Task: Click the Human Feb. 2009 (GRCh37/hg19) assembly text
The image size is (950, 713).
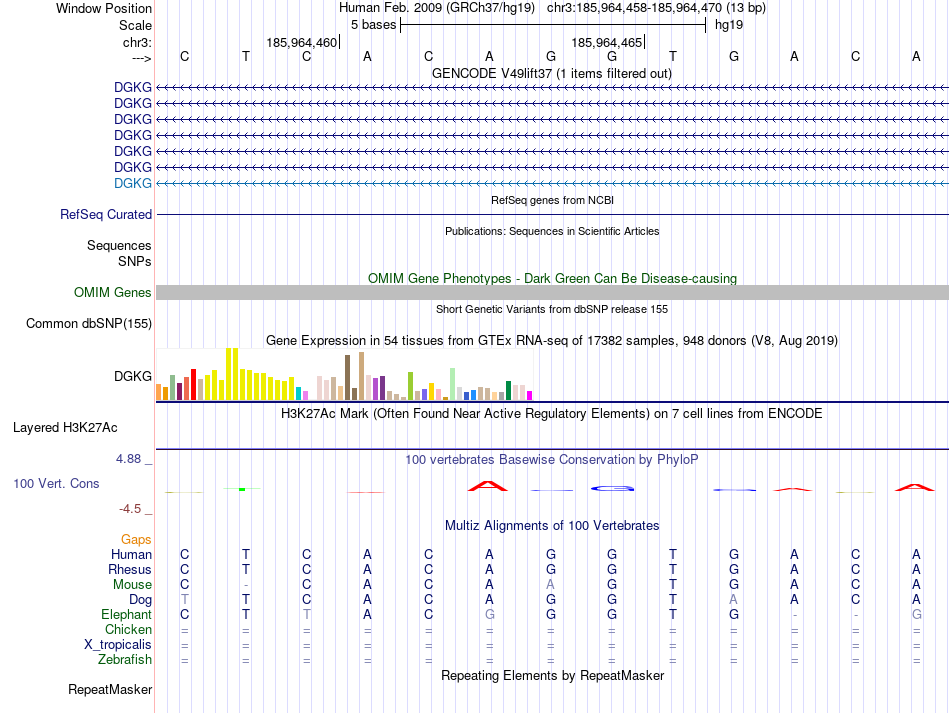Action: (437, 8)
